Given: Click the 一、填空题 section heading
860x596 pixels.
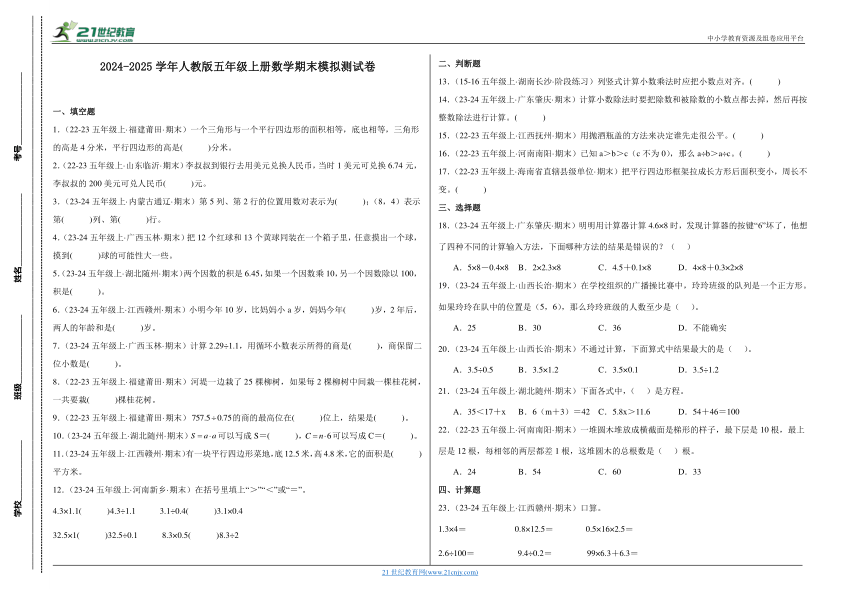Looking at the screenshot, I should (x=74, y=111).
